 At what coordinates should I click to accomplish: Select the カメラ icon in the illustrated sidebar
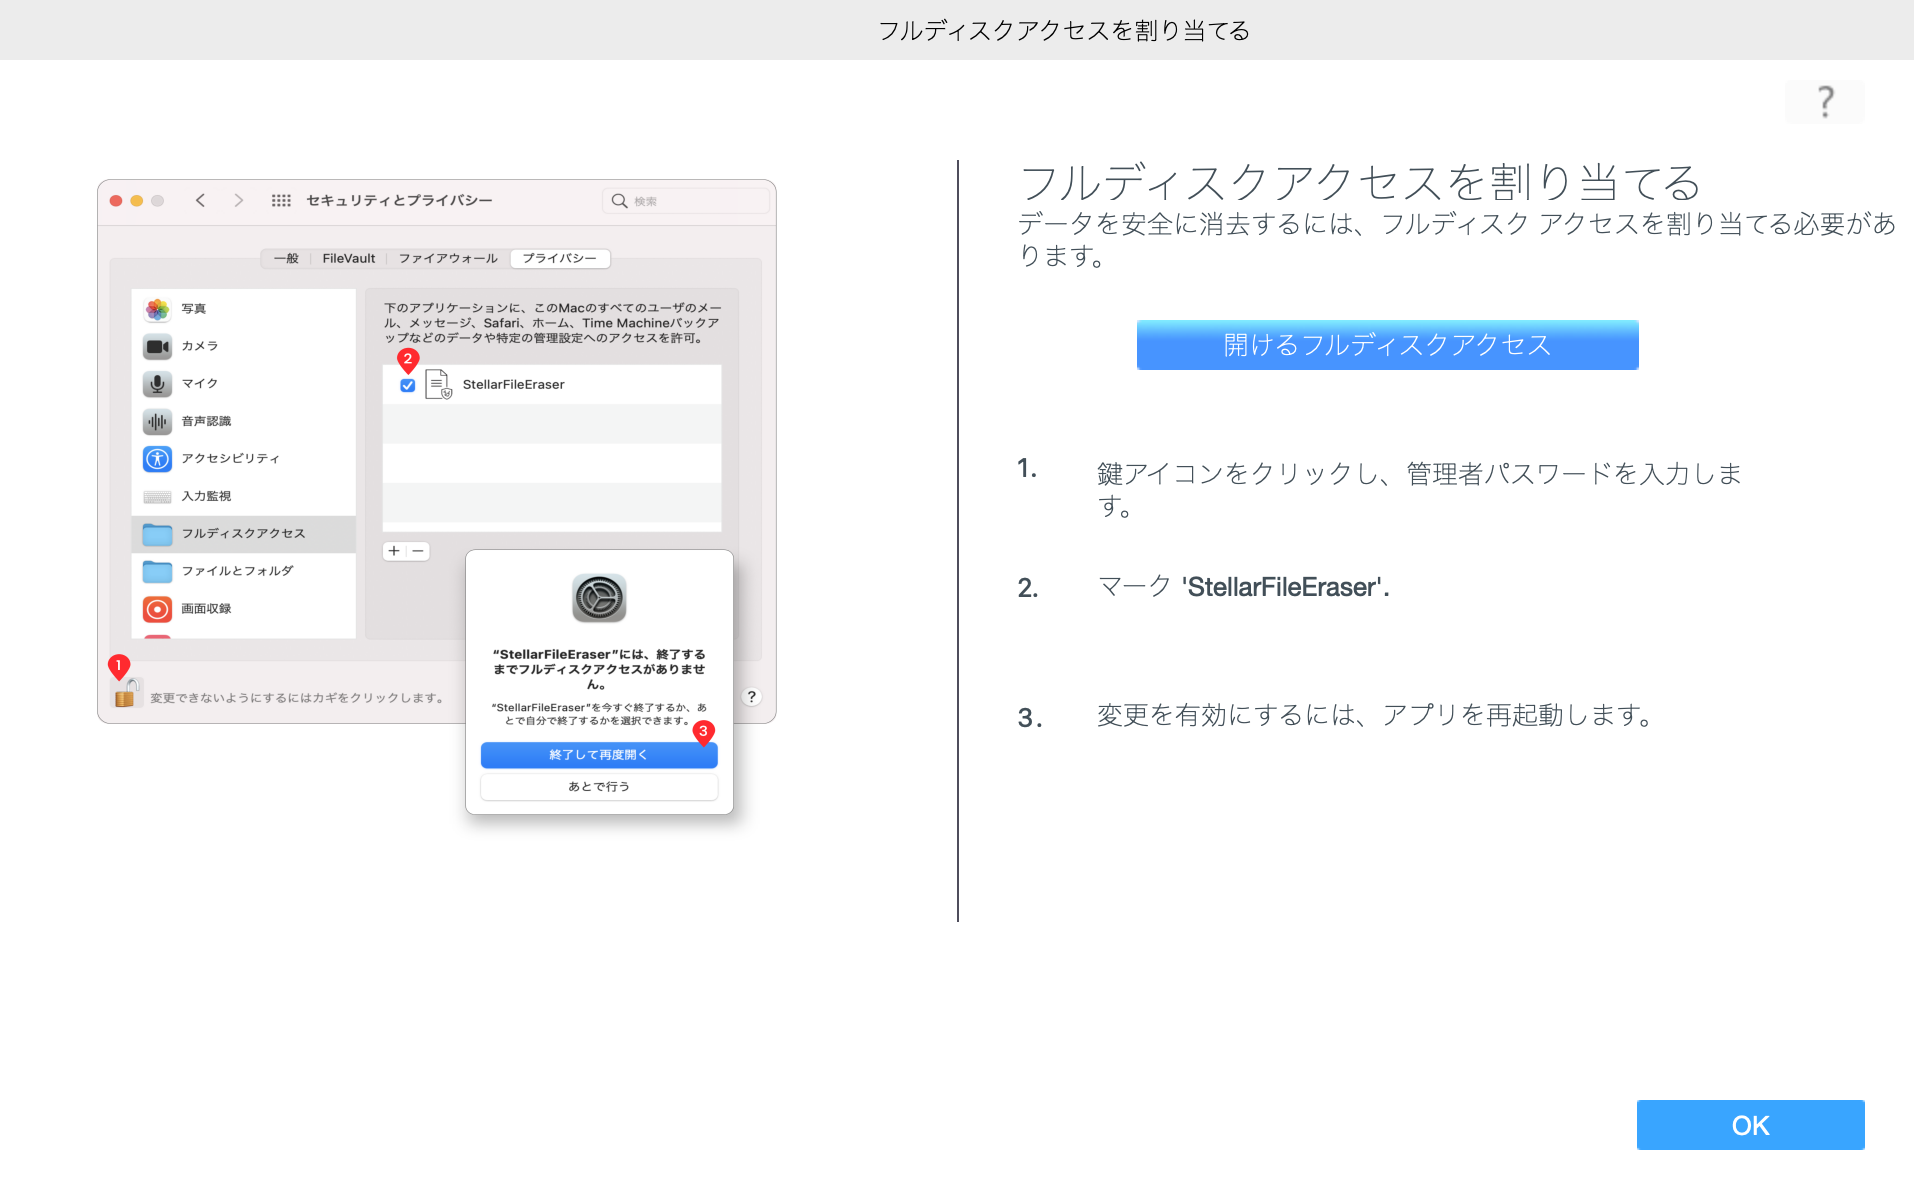157,346
